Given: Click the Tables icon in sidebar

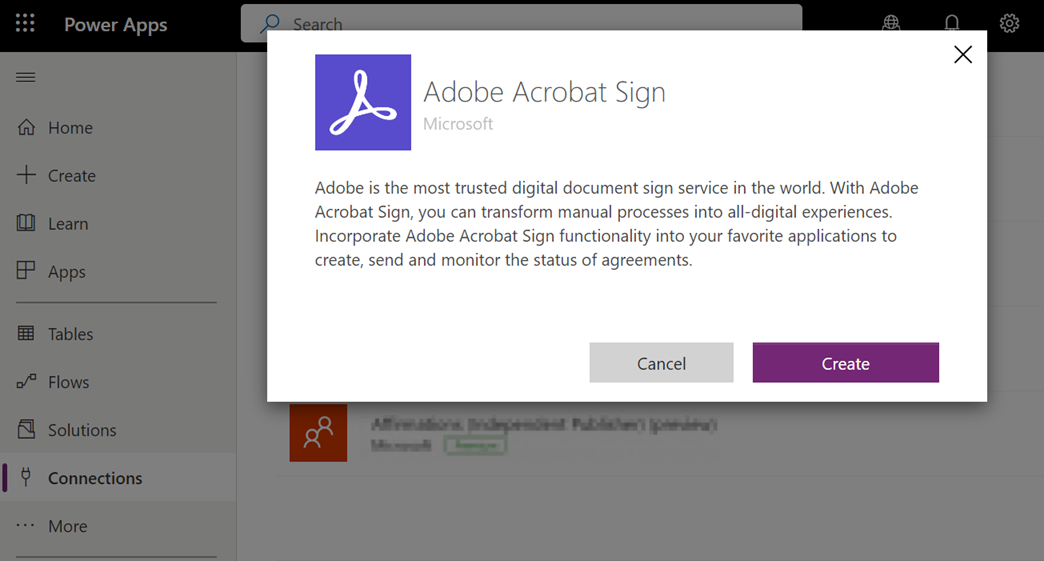Looking at the screenshot, I should point(26,333).
